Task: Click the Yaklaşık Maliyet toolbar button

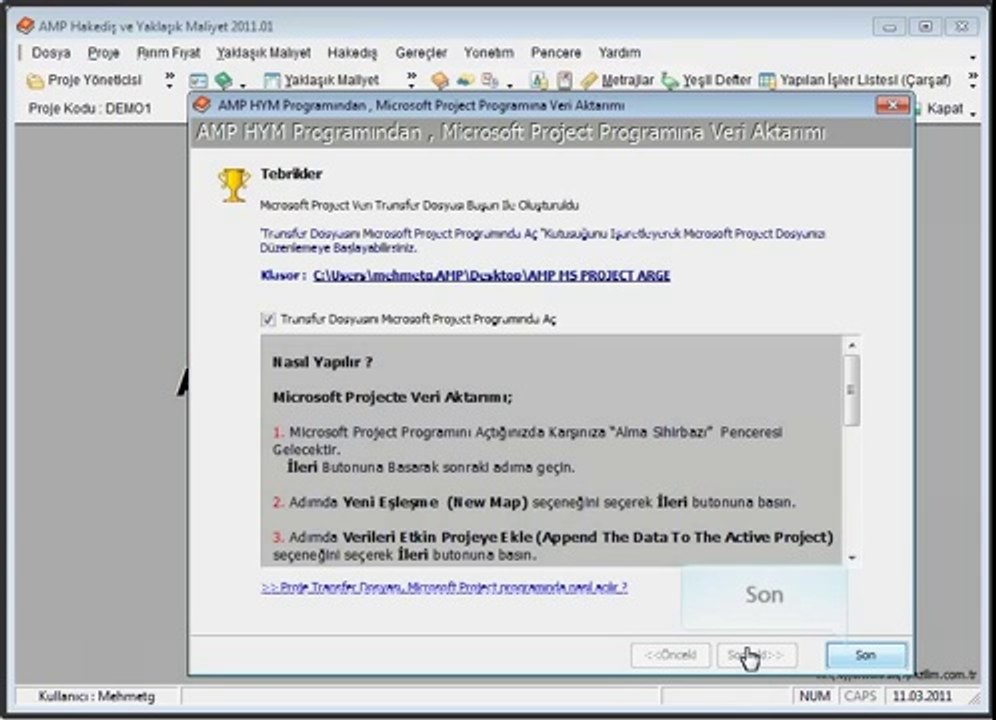Action: coord(321,80)
